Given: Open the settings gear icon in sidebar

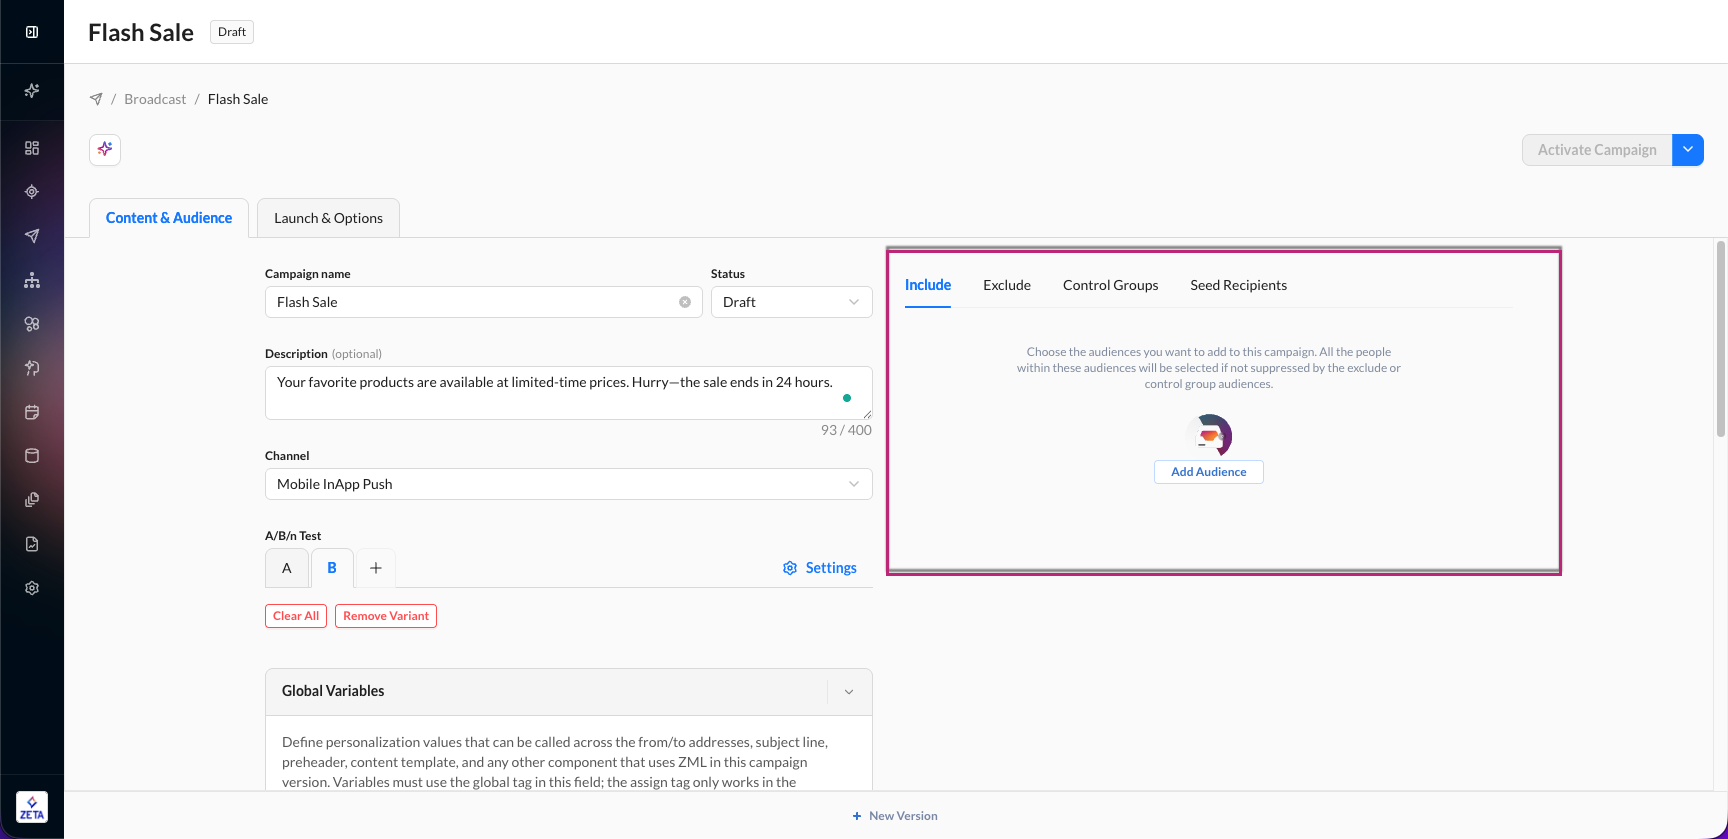Looking at the screenshot, I should 32,588.
